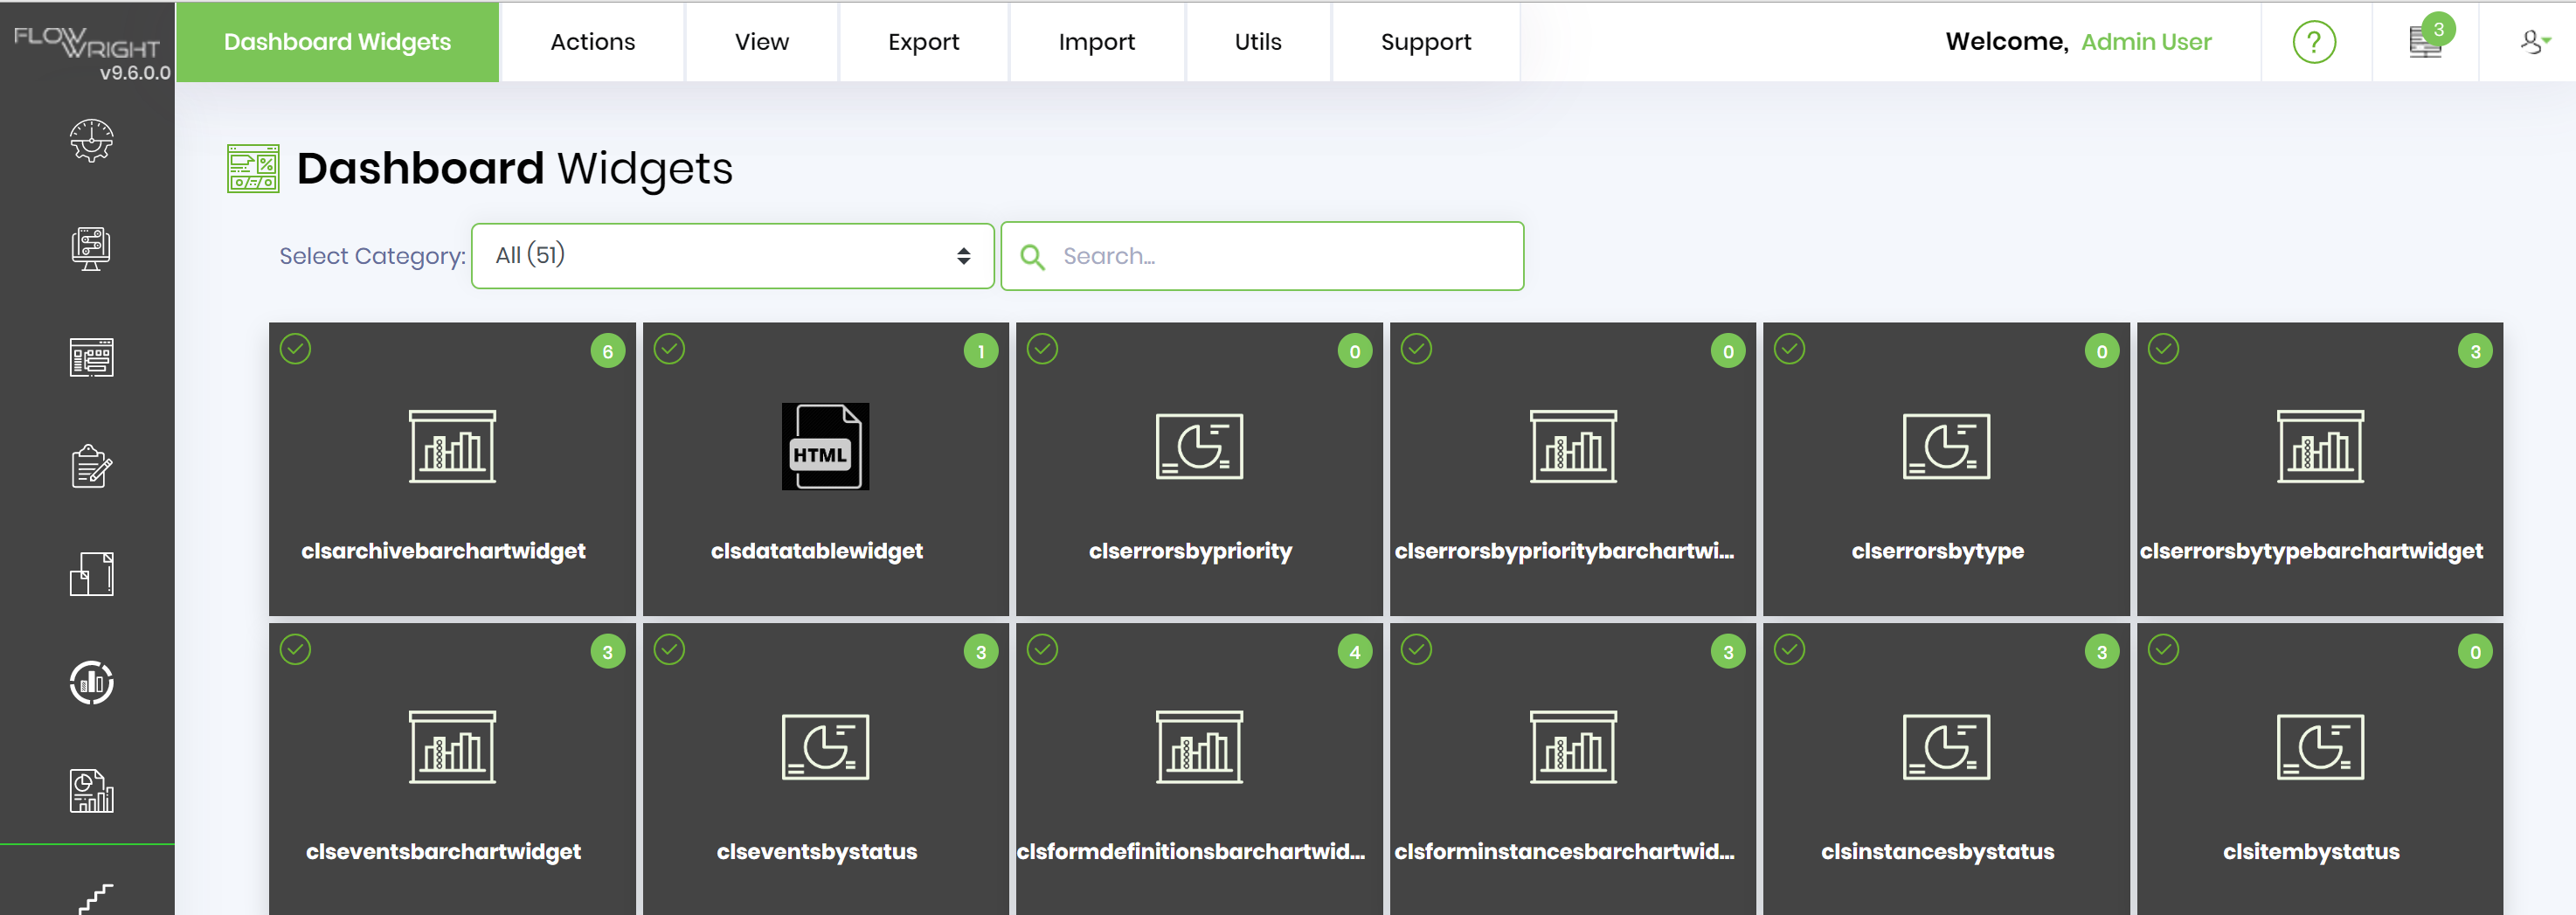The height and width of the screenshot is (915, 2576).
Task: Toggle the checkmark on clsdatatablewidget
Action: click(x=670, y=349)
